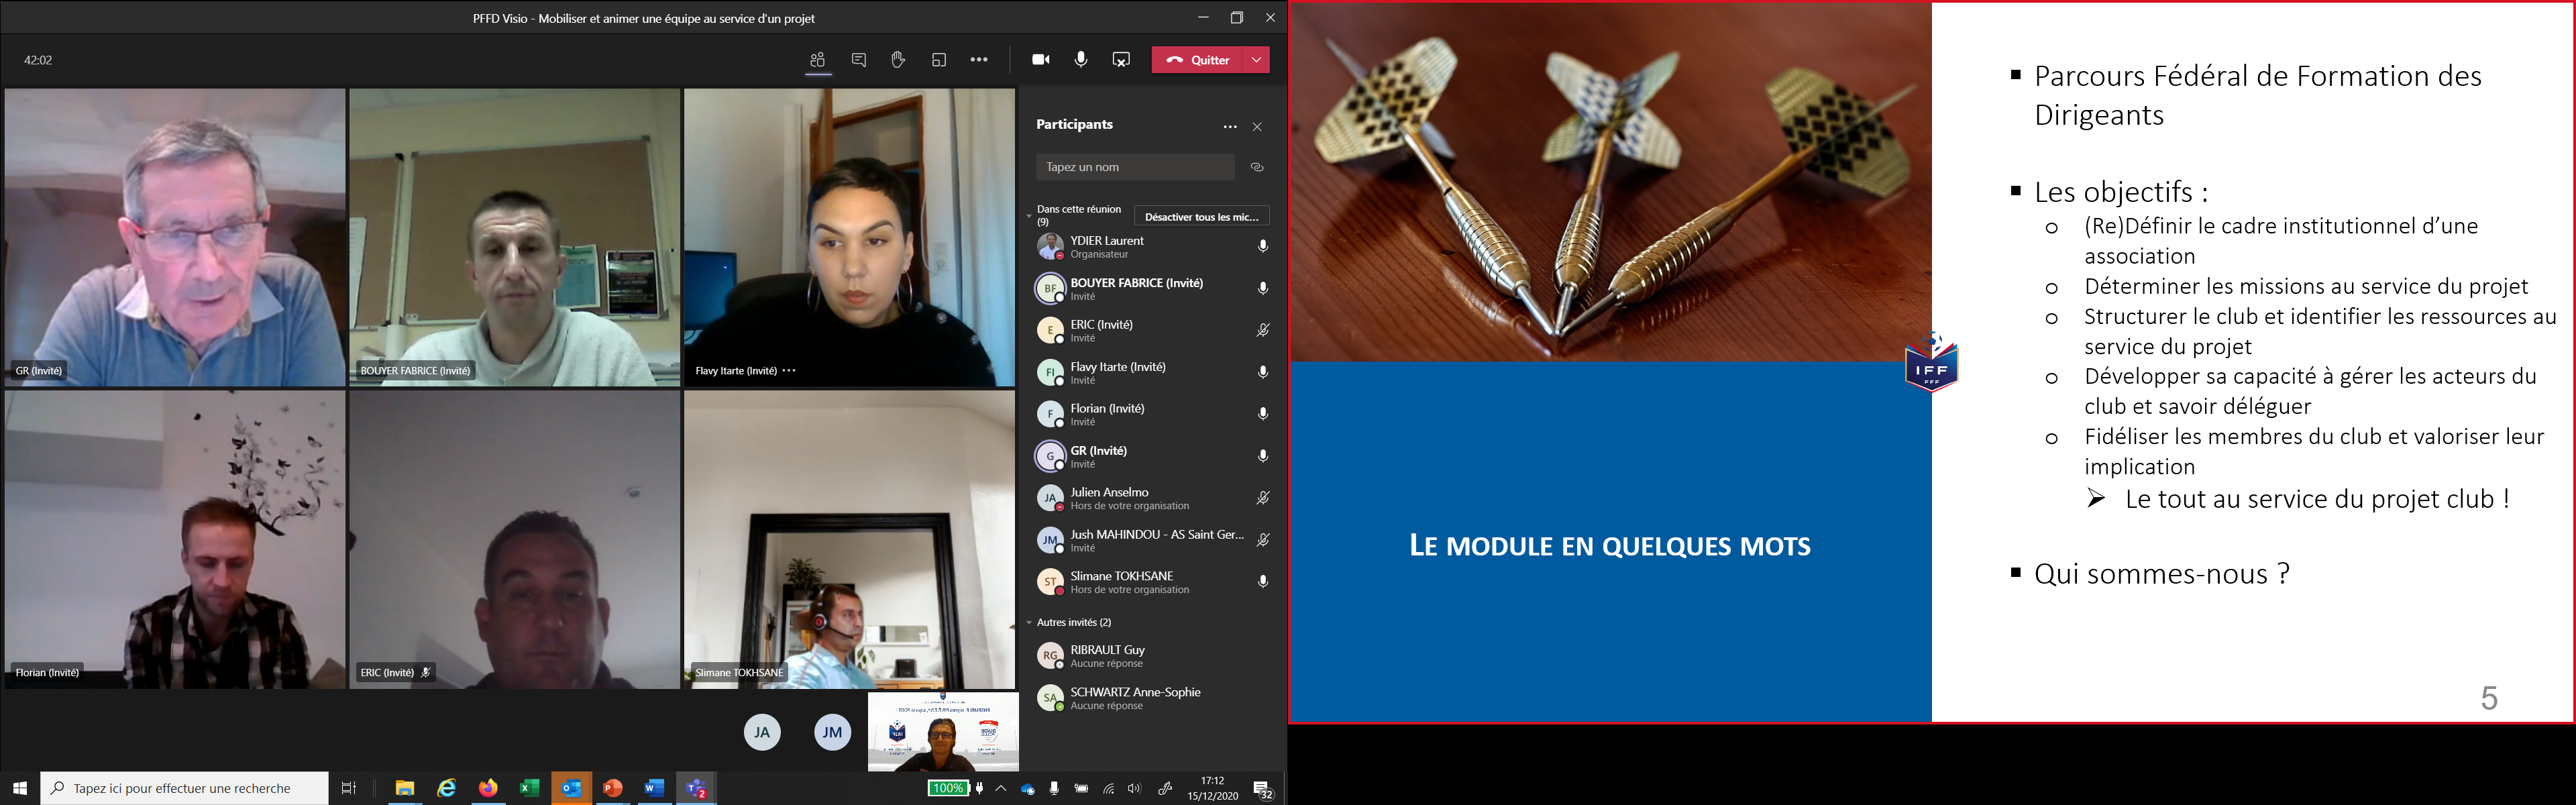Viewport: 2576px width, 805px height.
Task: Mute your microphone in toolbar
Action: point(1081,60)
